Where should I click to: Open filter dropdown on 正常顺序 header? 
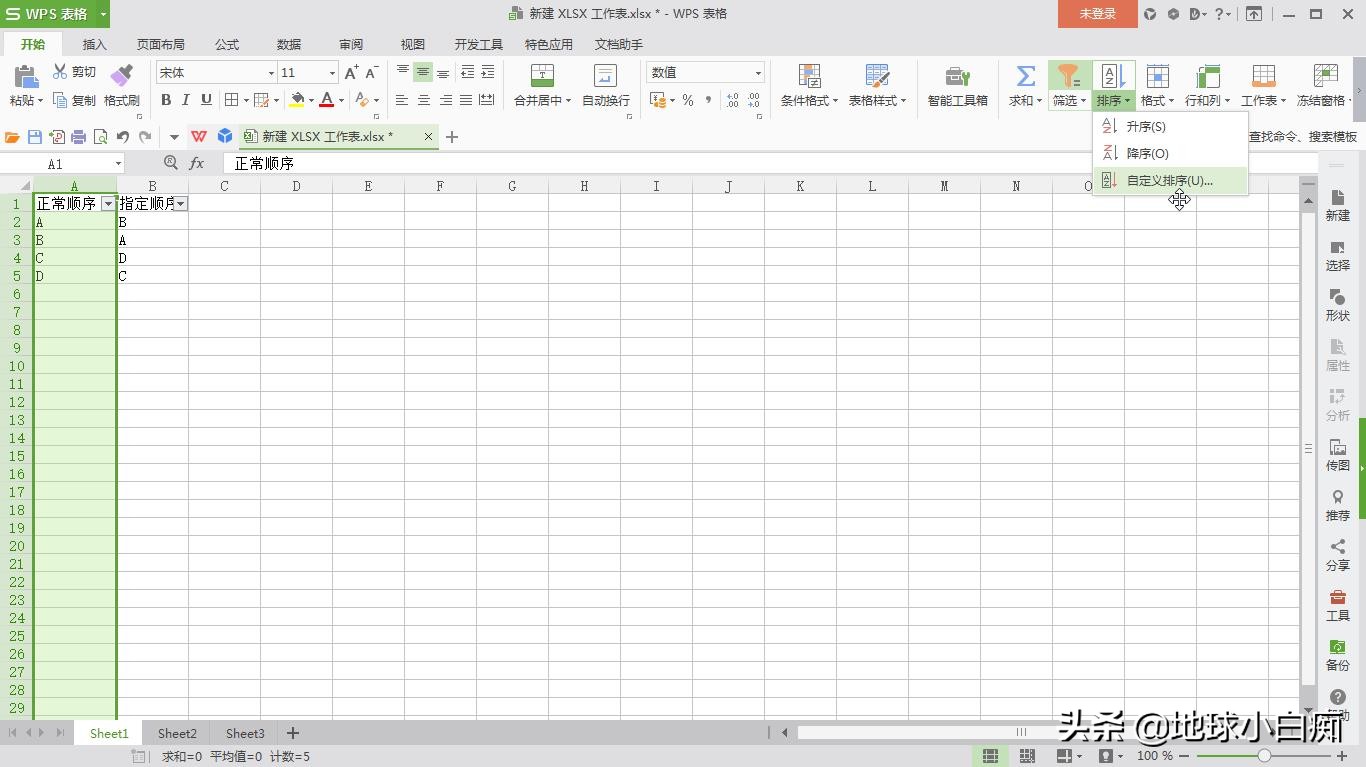pyautogui.click(x=108, y=203)
